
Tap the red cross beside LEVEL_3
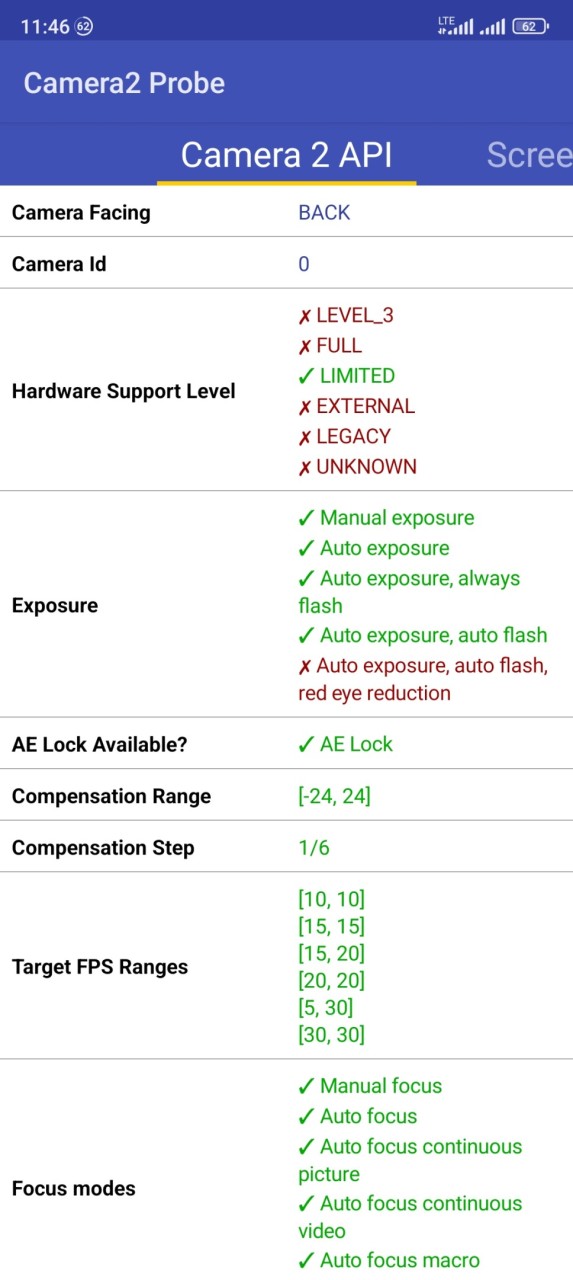pyautogui.click(x=305, y=316)
